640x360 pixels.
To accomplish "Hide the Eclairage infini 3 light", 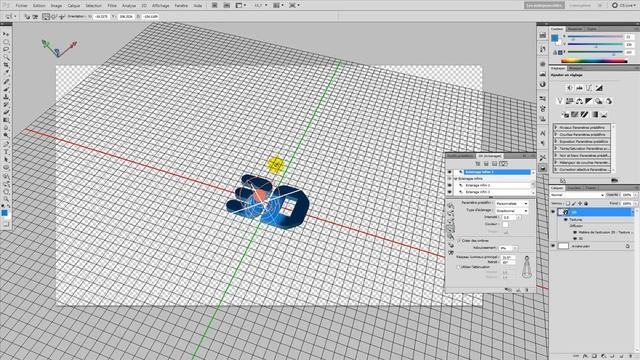I will (450, 192).
